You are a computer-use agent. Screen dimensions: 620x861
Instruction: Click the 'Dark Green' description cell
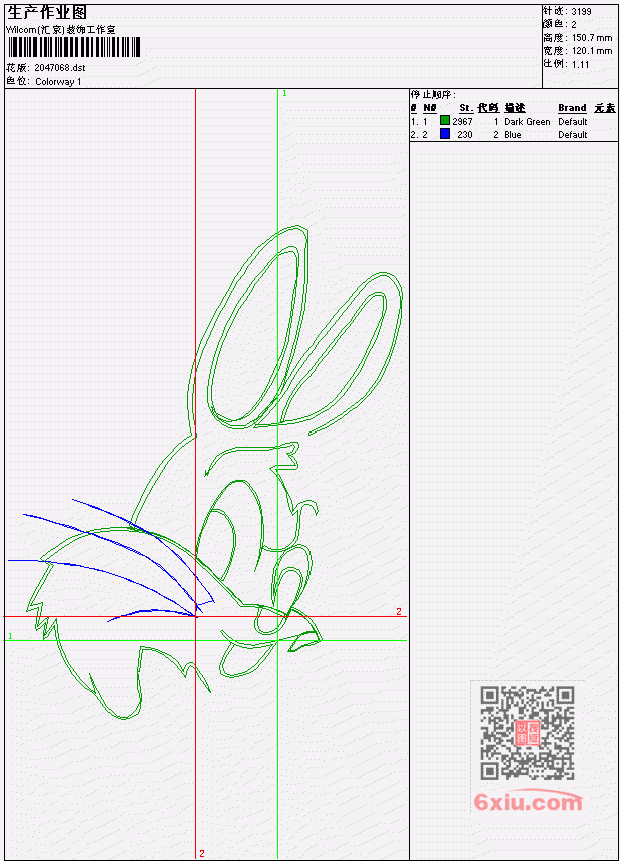coord(527,121)
